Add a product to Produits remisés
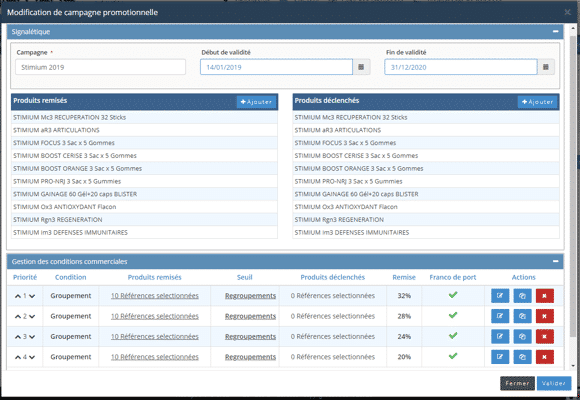Screen dimensions: 580x400 [x=256, y=102]
